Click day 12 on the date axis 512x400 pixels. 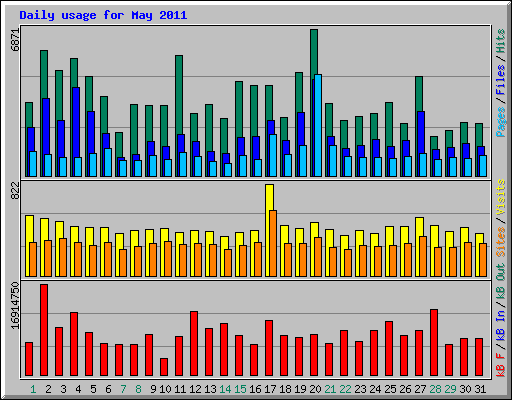pos(195,389)
